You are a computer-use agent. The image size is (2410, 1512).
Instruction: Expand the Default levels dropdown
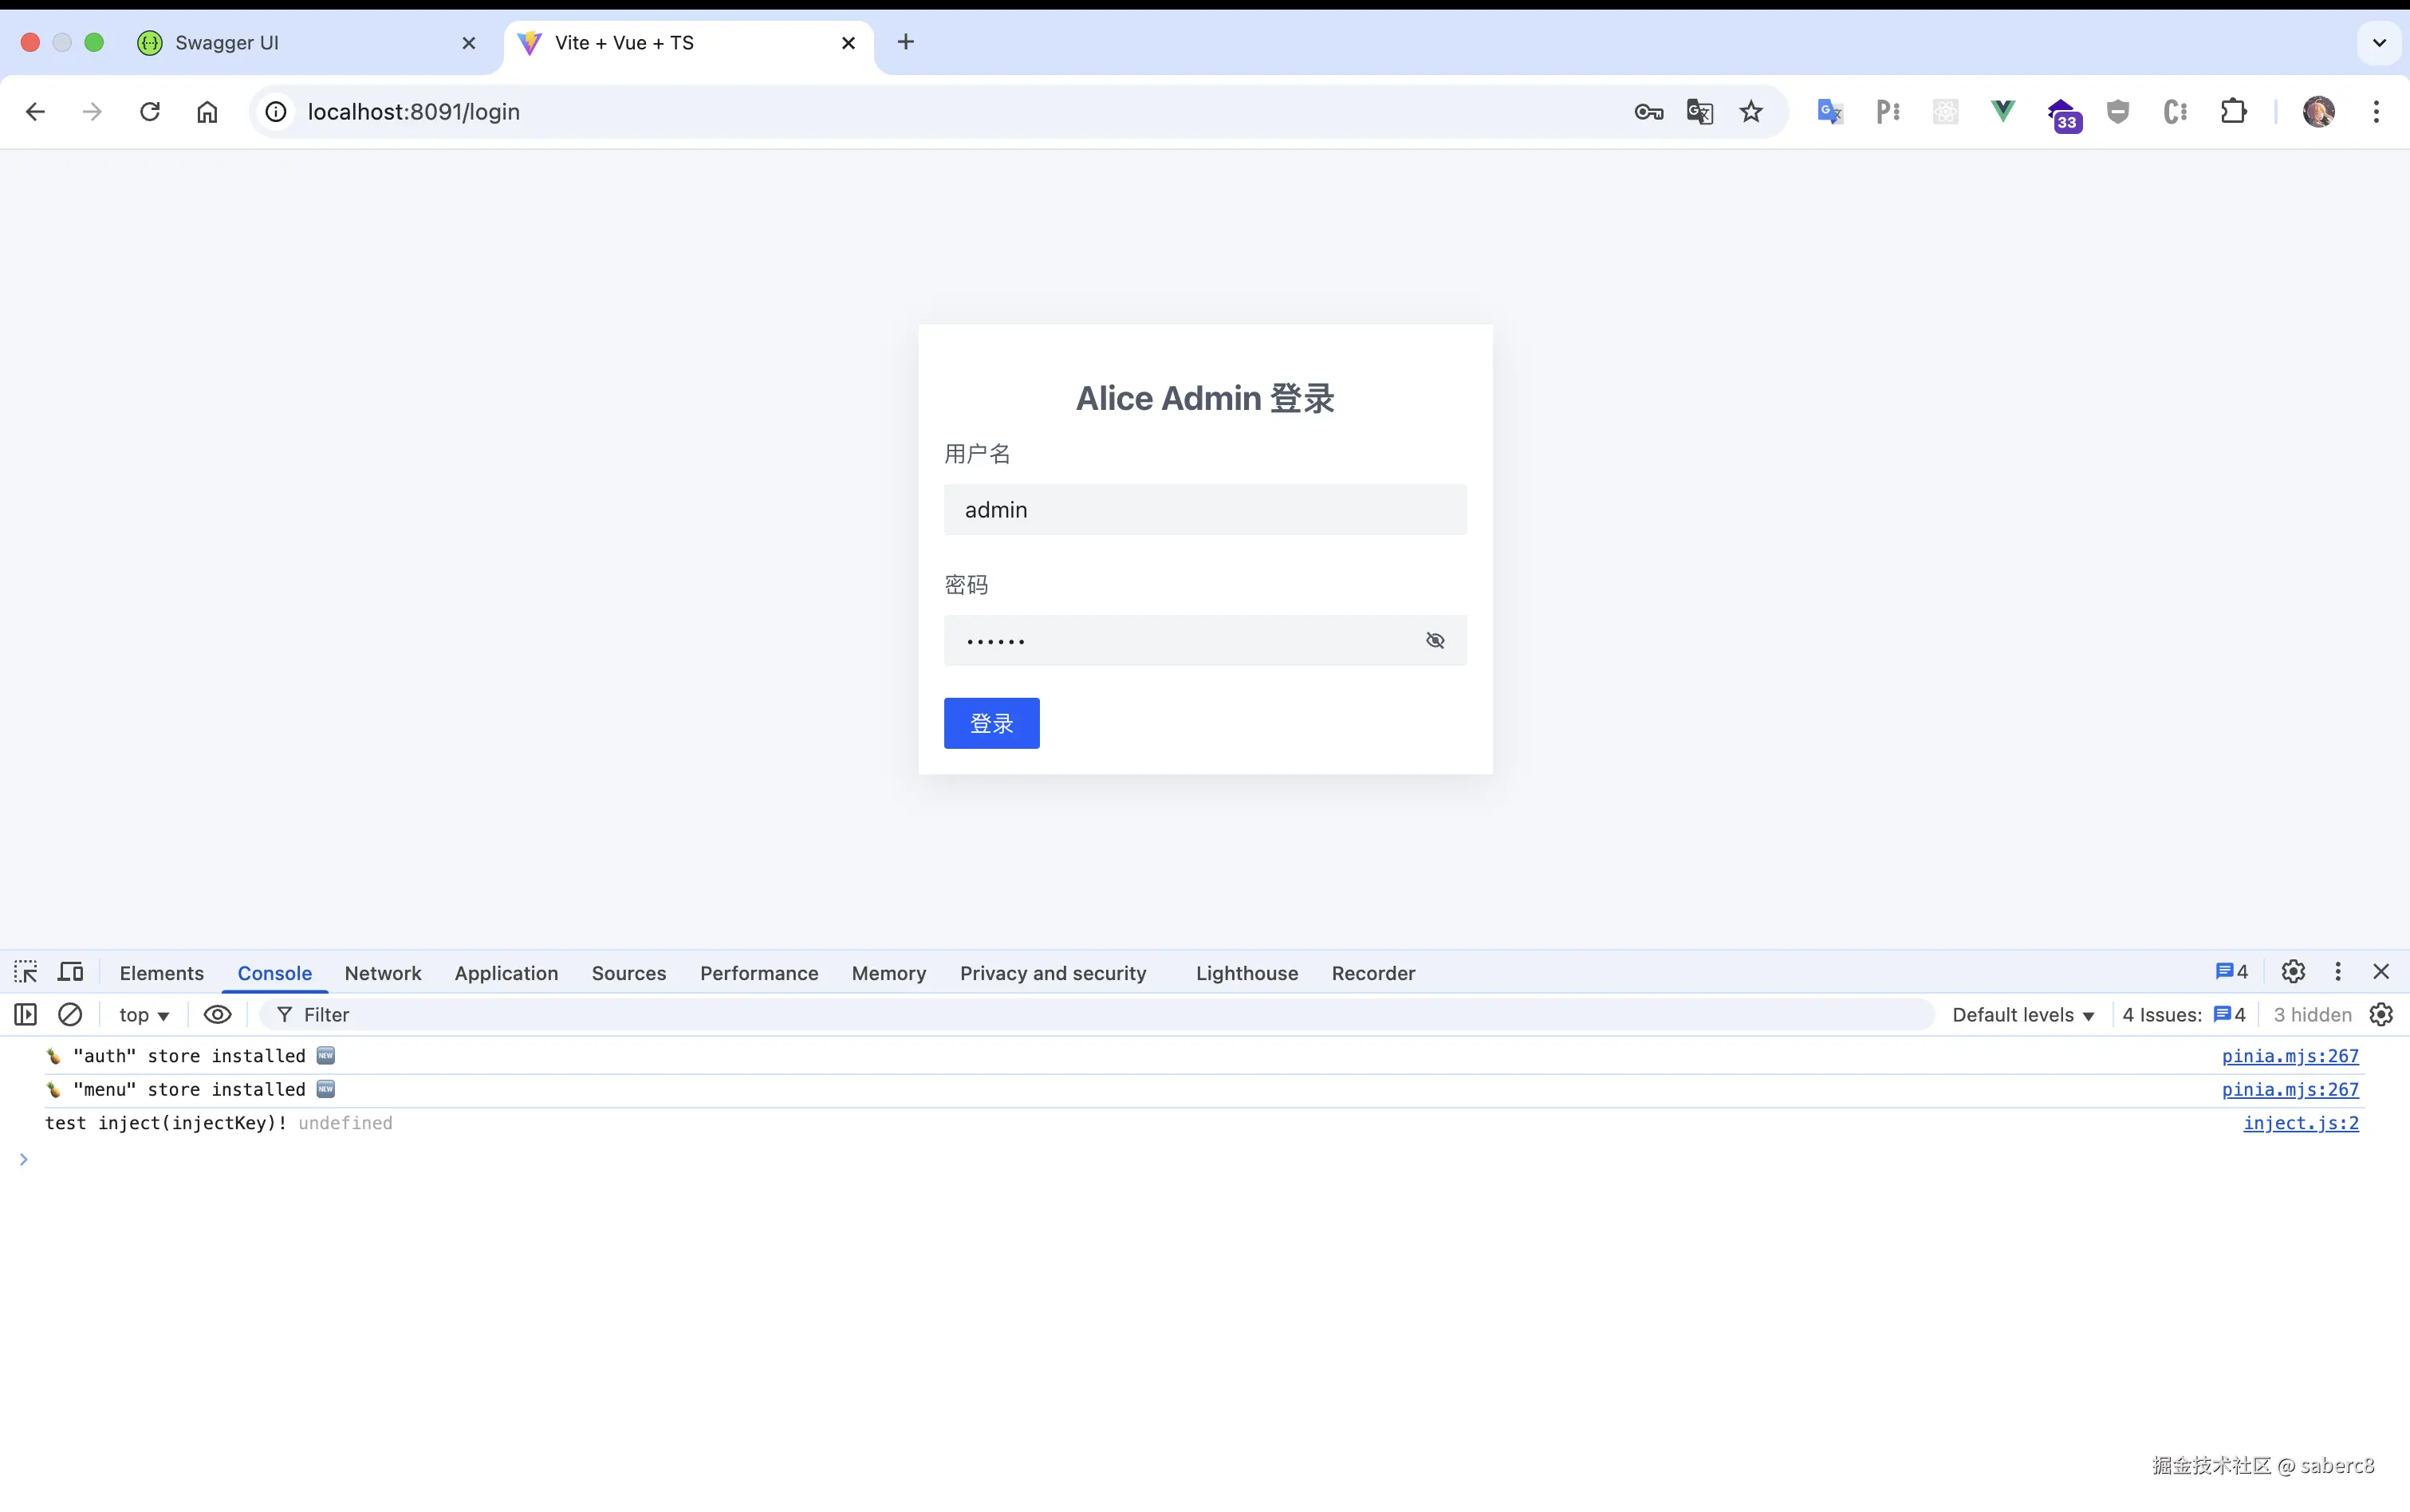(2022, 1014)
